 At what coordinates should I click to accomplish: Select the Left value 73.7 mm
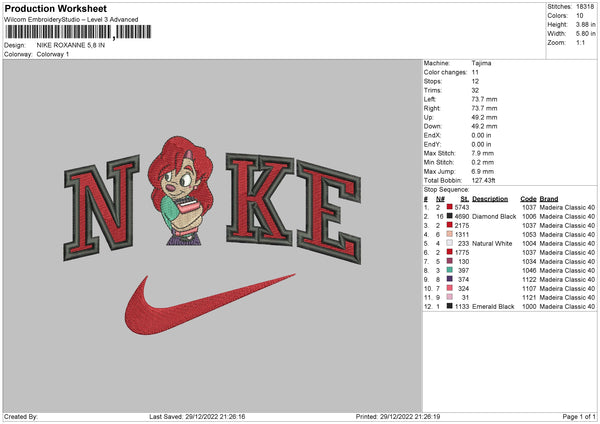pos(484,99)
